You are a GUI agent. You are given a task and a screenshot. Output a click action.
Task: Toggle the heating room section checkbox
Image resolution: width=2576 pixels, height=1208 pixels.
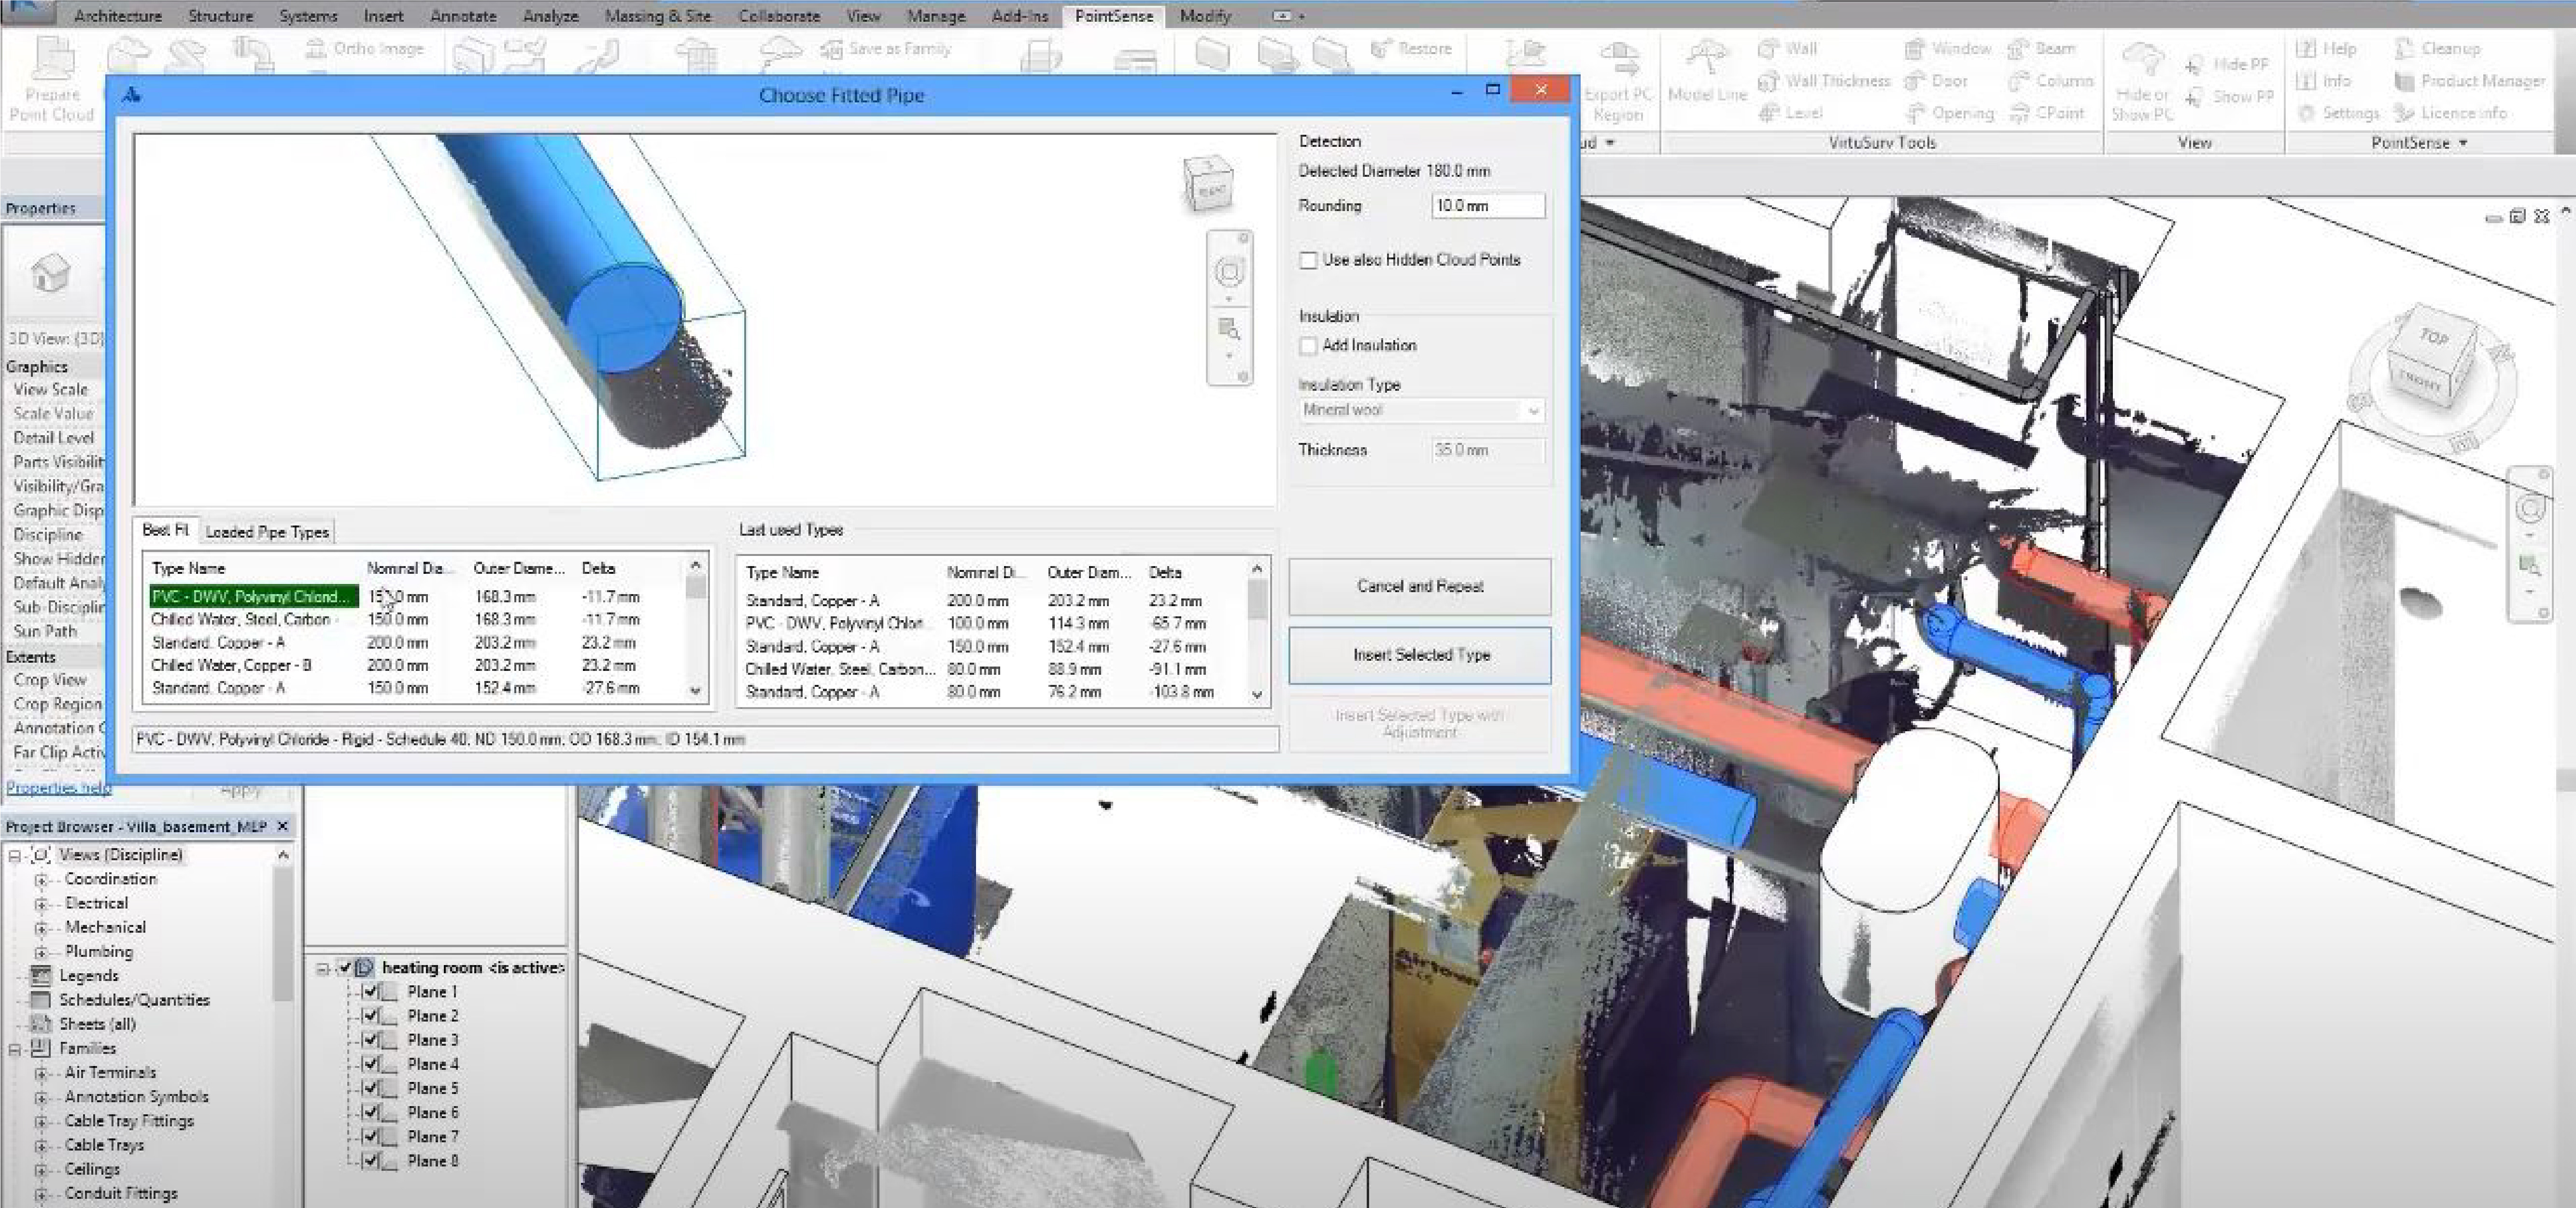[x=346, y=967]
